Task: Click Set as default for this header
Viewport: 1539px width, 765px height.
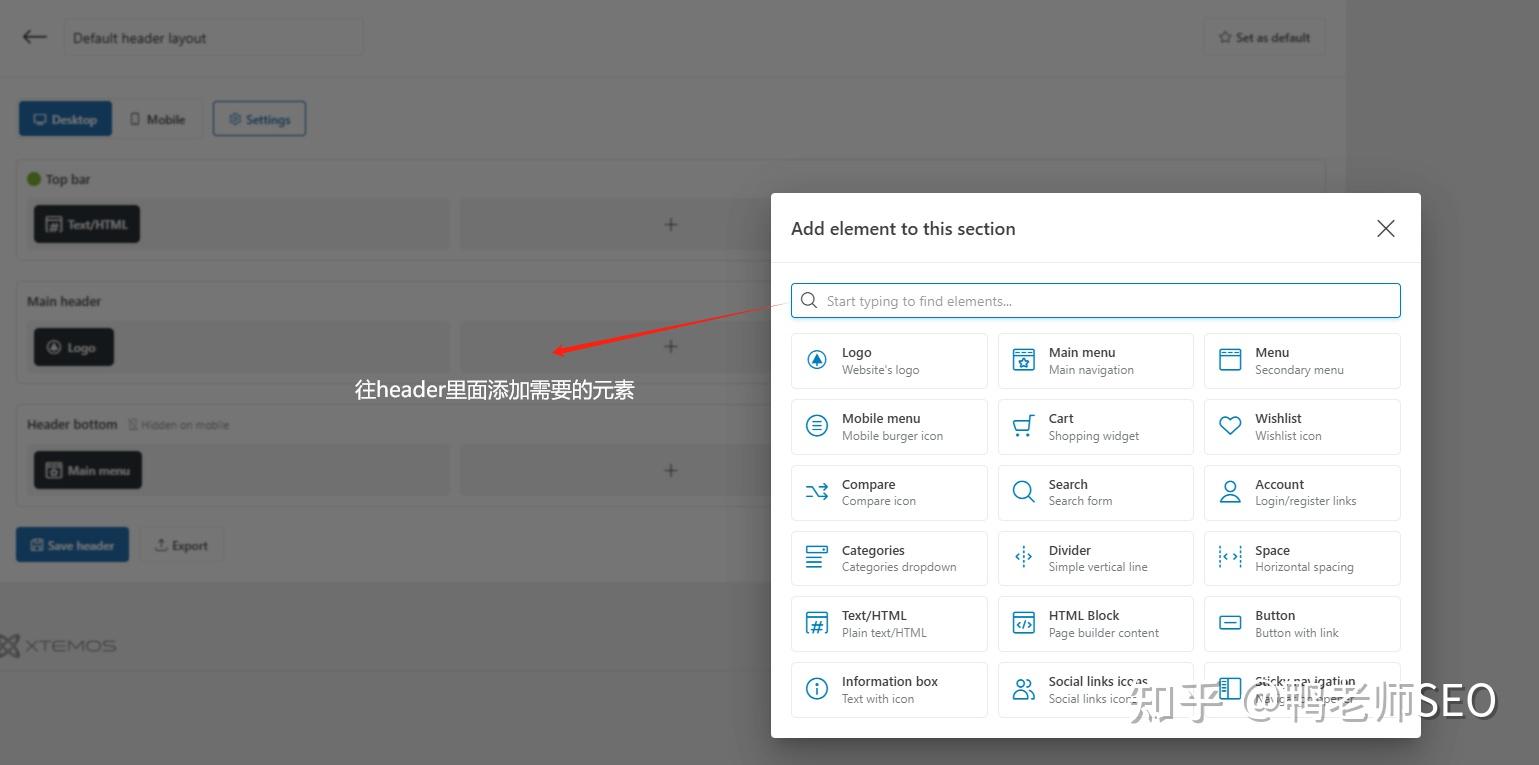Action: pyautogui.click(x=1263, y=37)
